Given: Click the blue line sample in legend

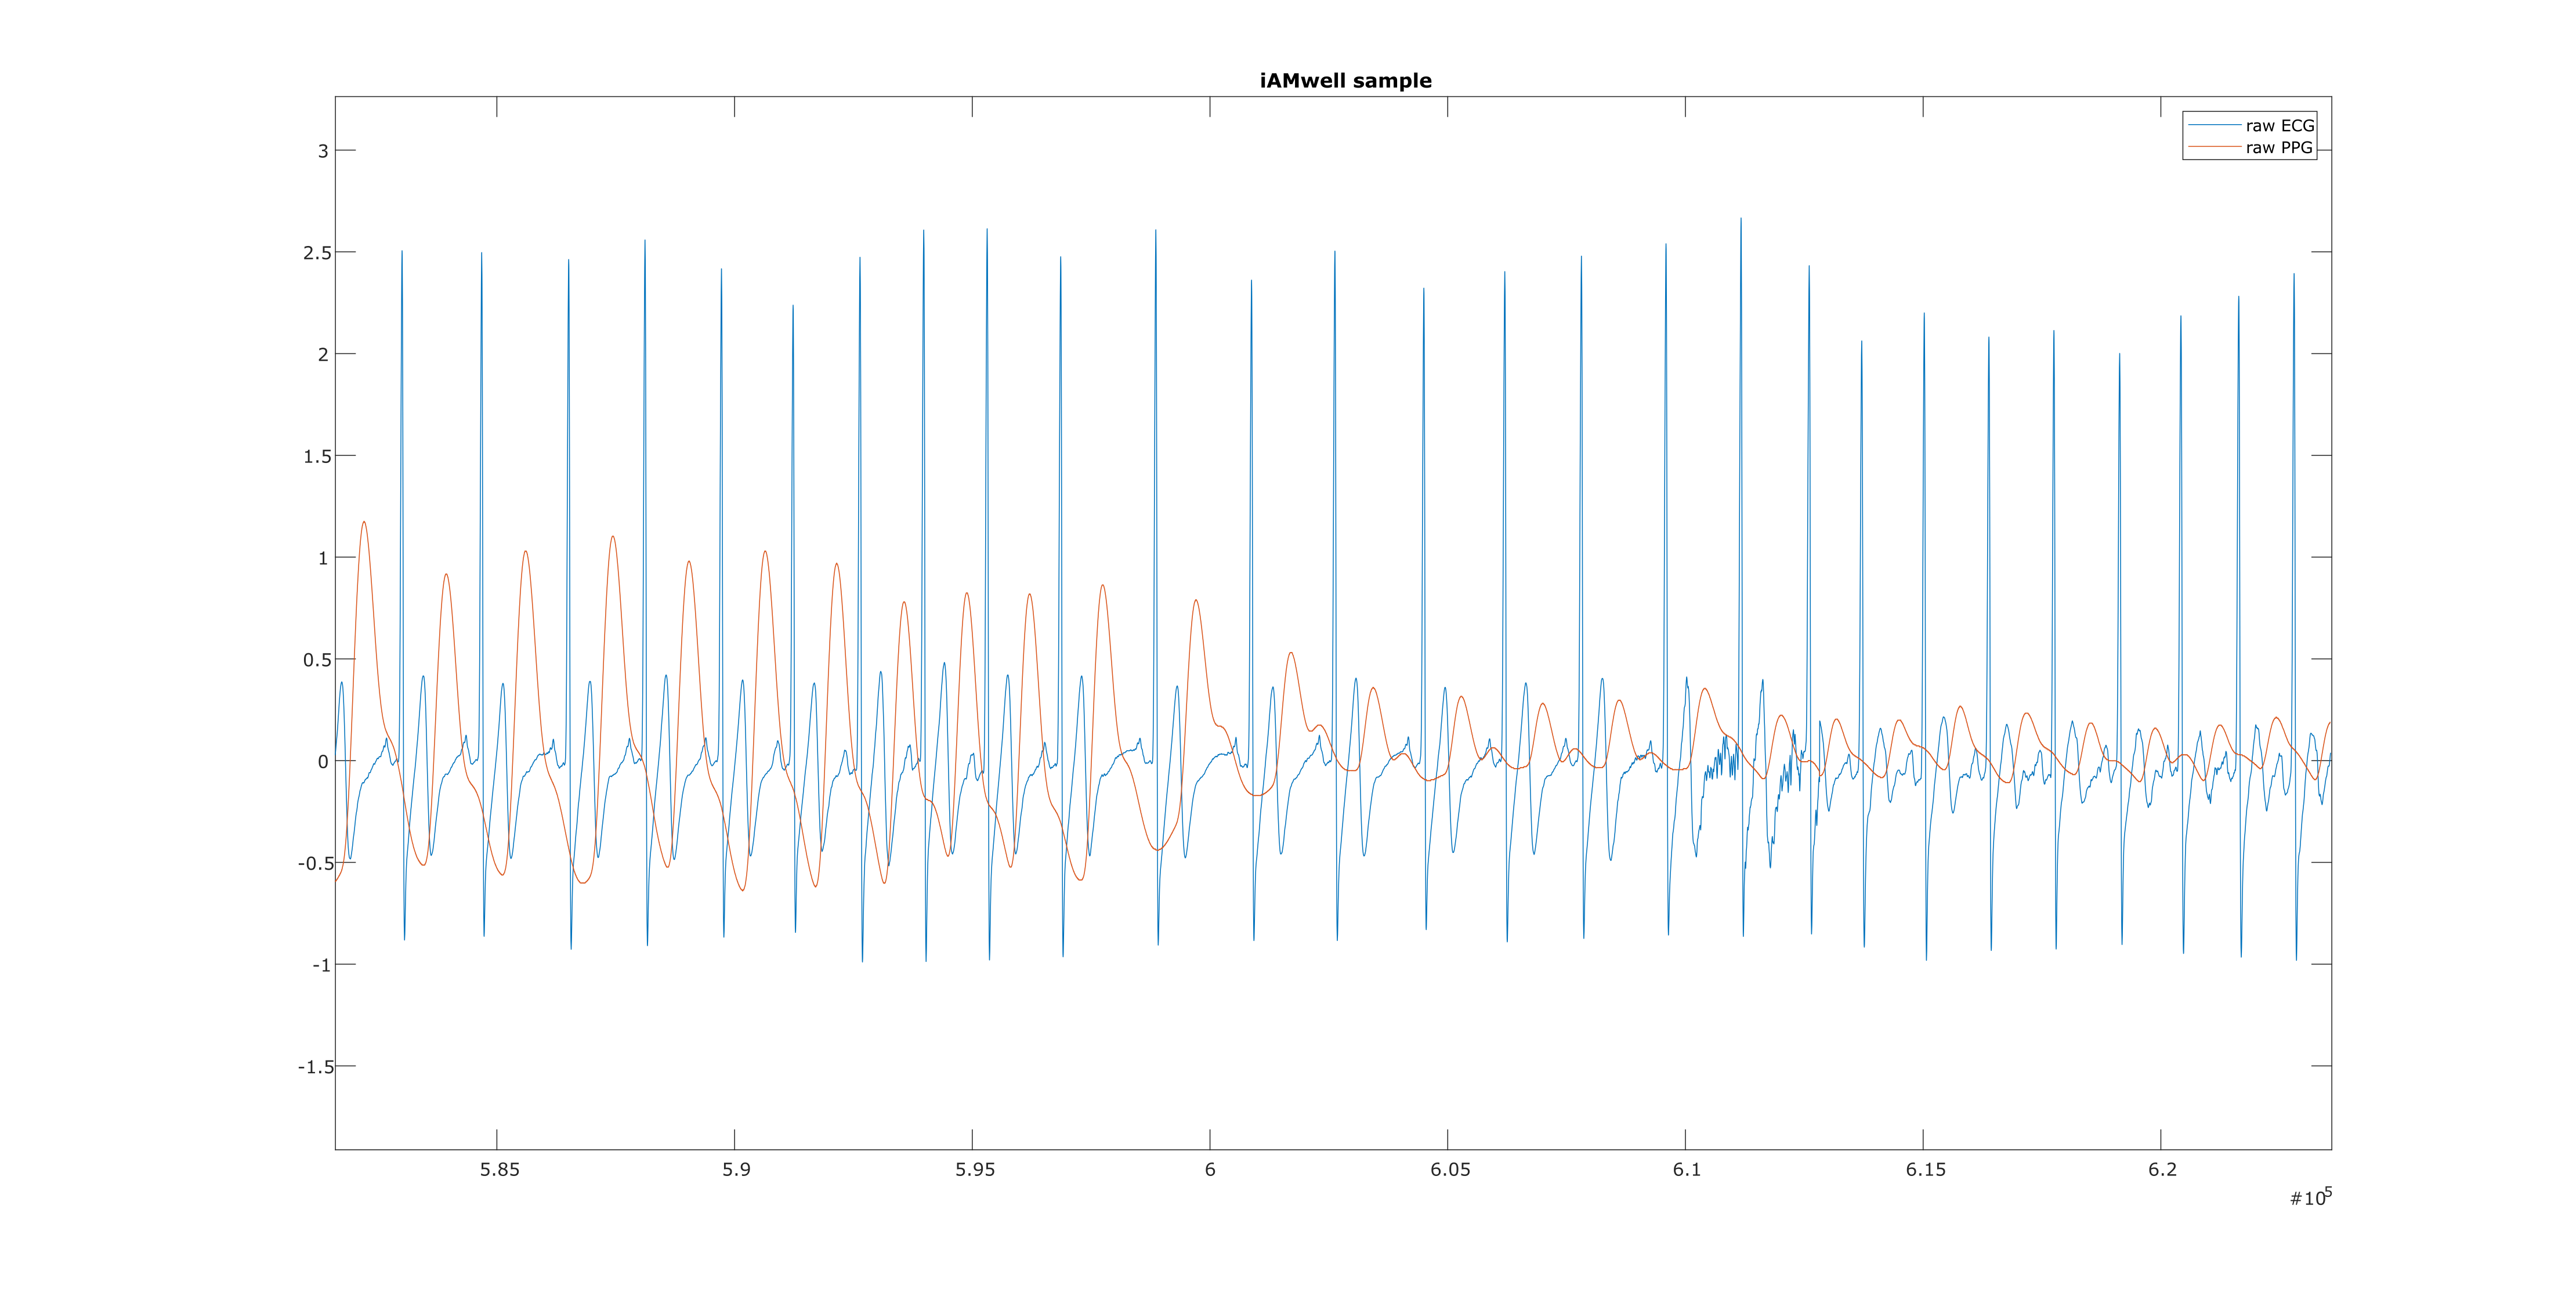Looking at the screenshot, I should click(2214, 125).
